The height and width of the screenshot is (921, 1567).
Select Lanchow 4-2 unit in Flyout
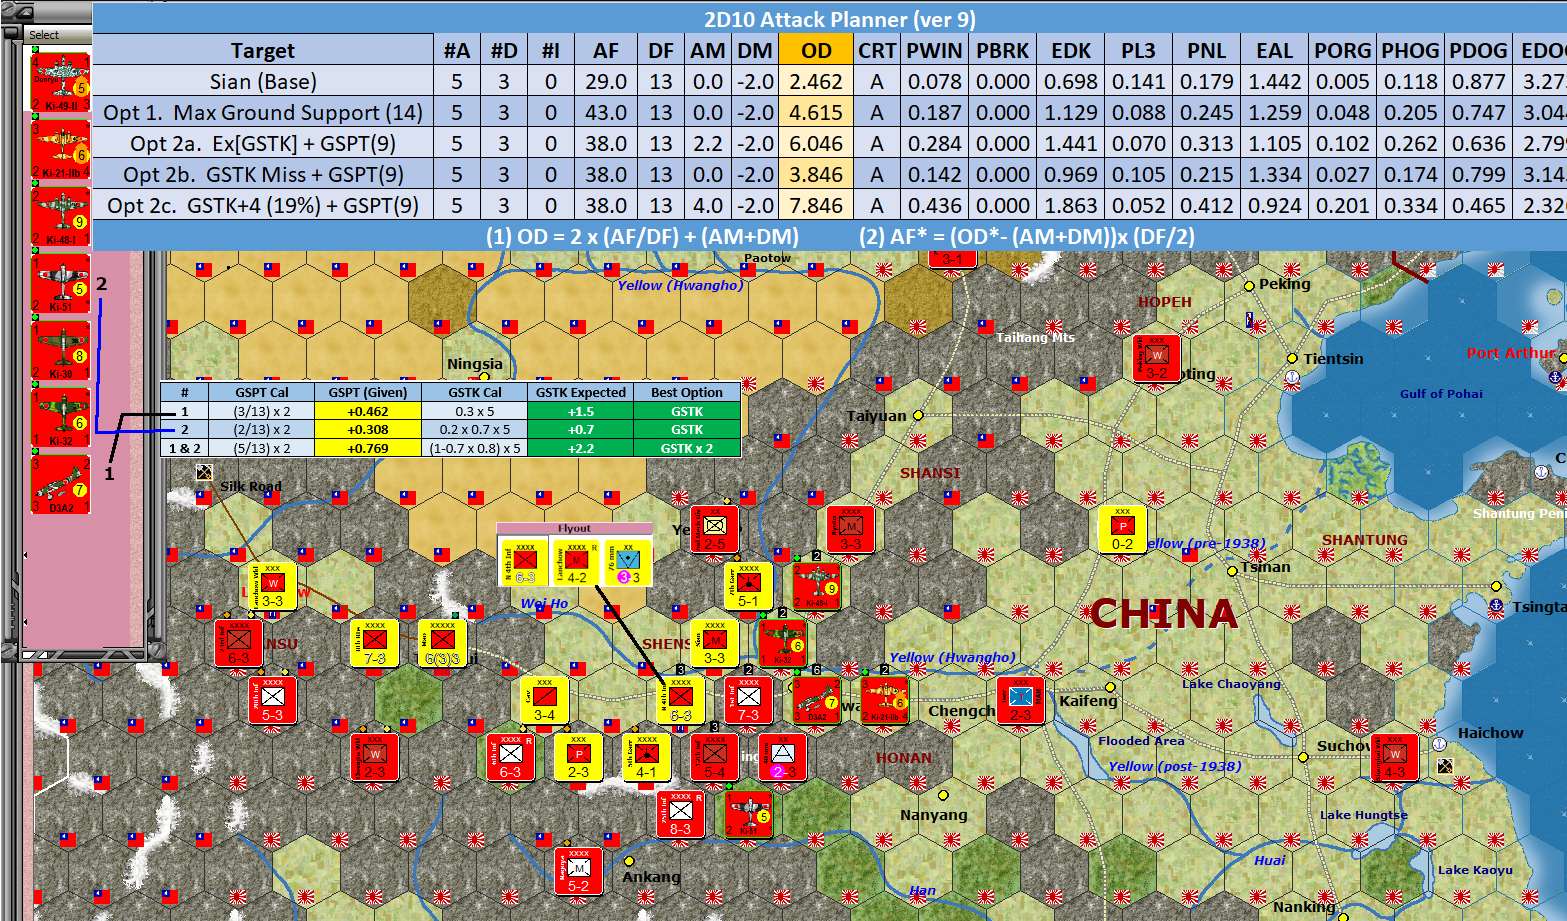pos(576,563)
